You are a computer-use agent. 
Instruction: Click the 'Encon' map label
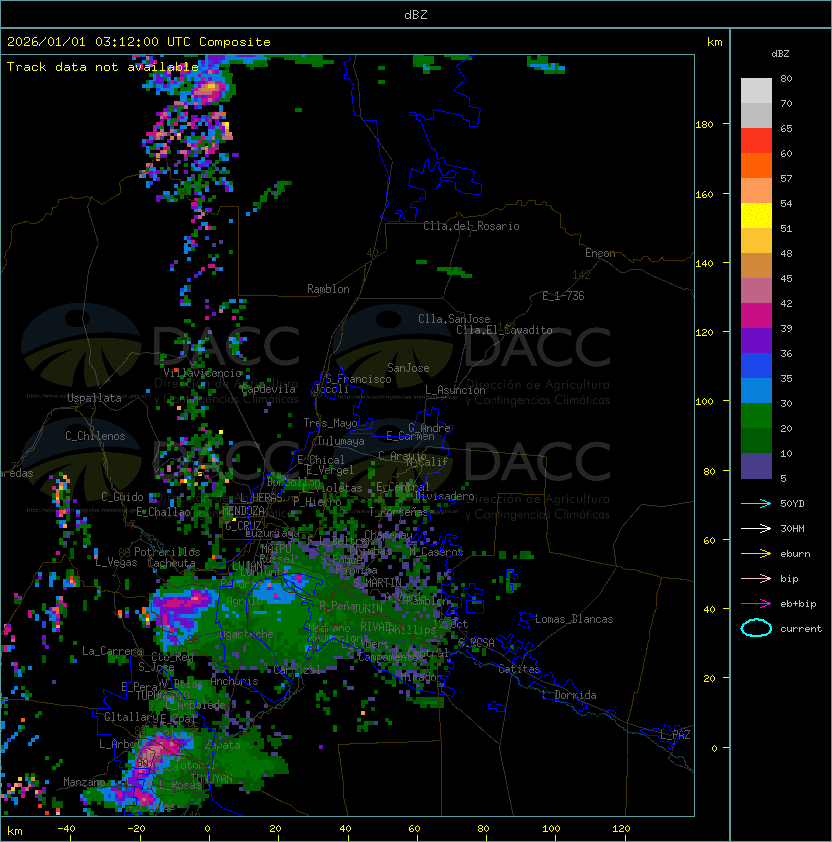[x=600, y=253]
